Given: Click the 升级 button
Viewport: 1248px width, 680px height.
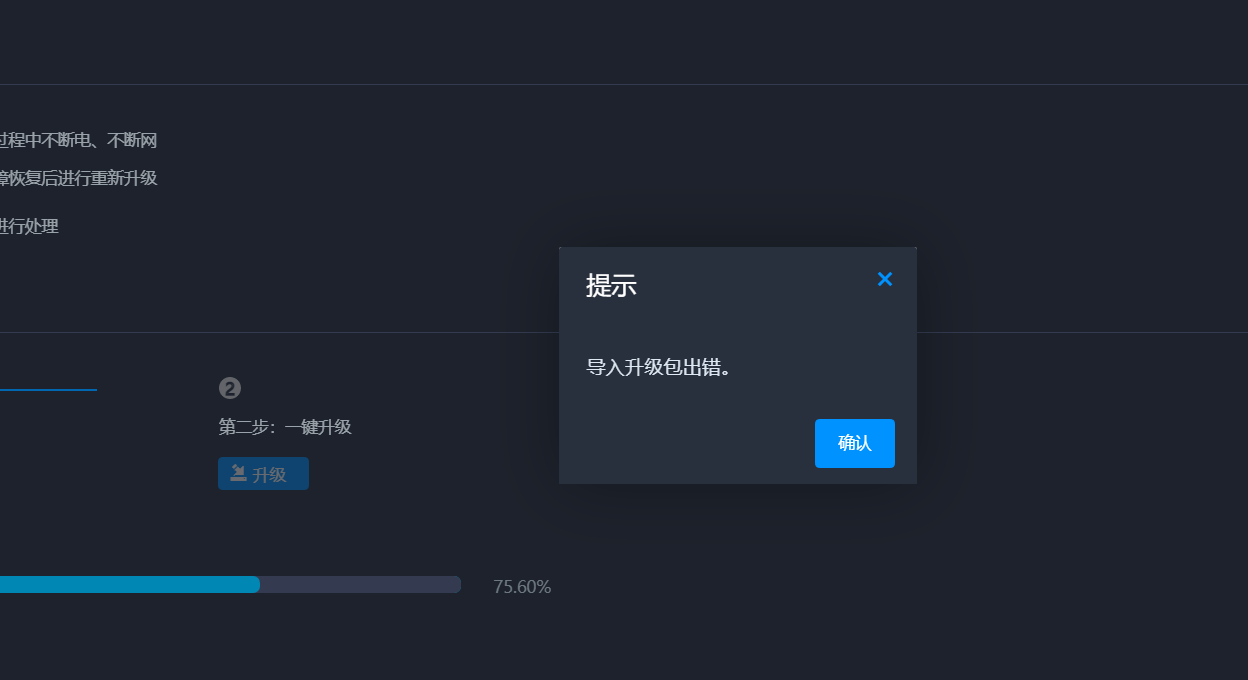Looking at the screenshot, I should pos(263,474).
